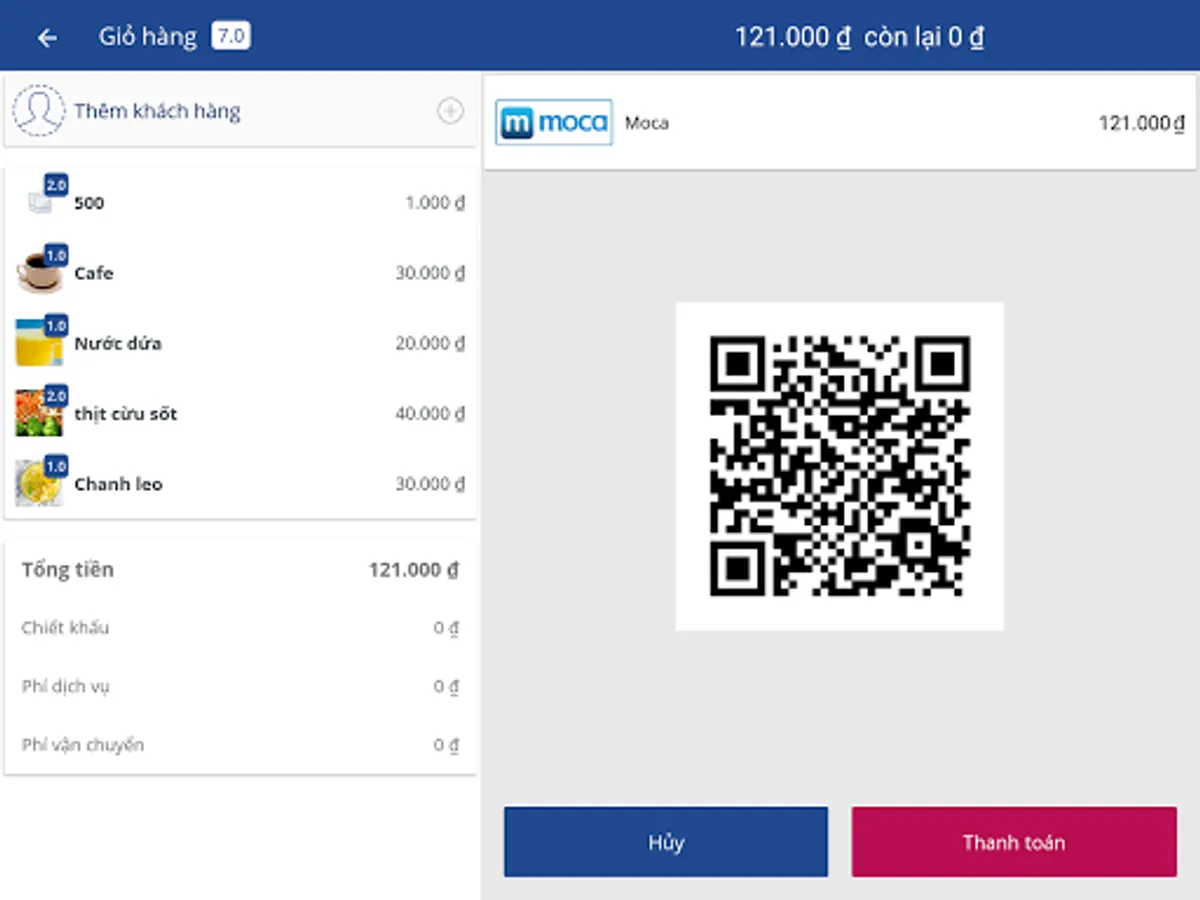Select the Chanh leo item name
Viewport: 1200px width, 900px height.
(x=118, y=484)
